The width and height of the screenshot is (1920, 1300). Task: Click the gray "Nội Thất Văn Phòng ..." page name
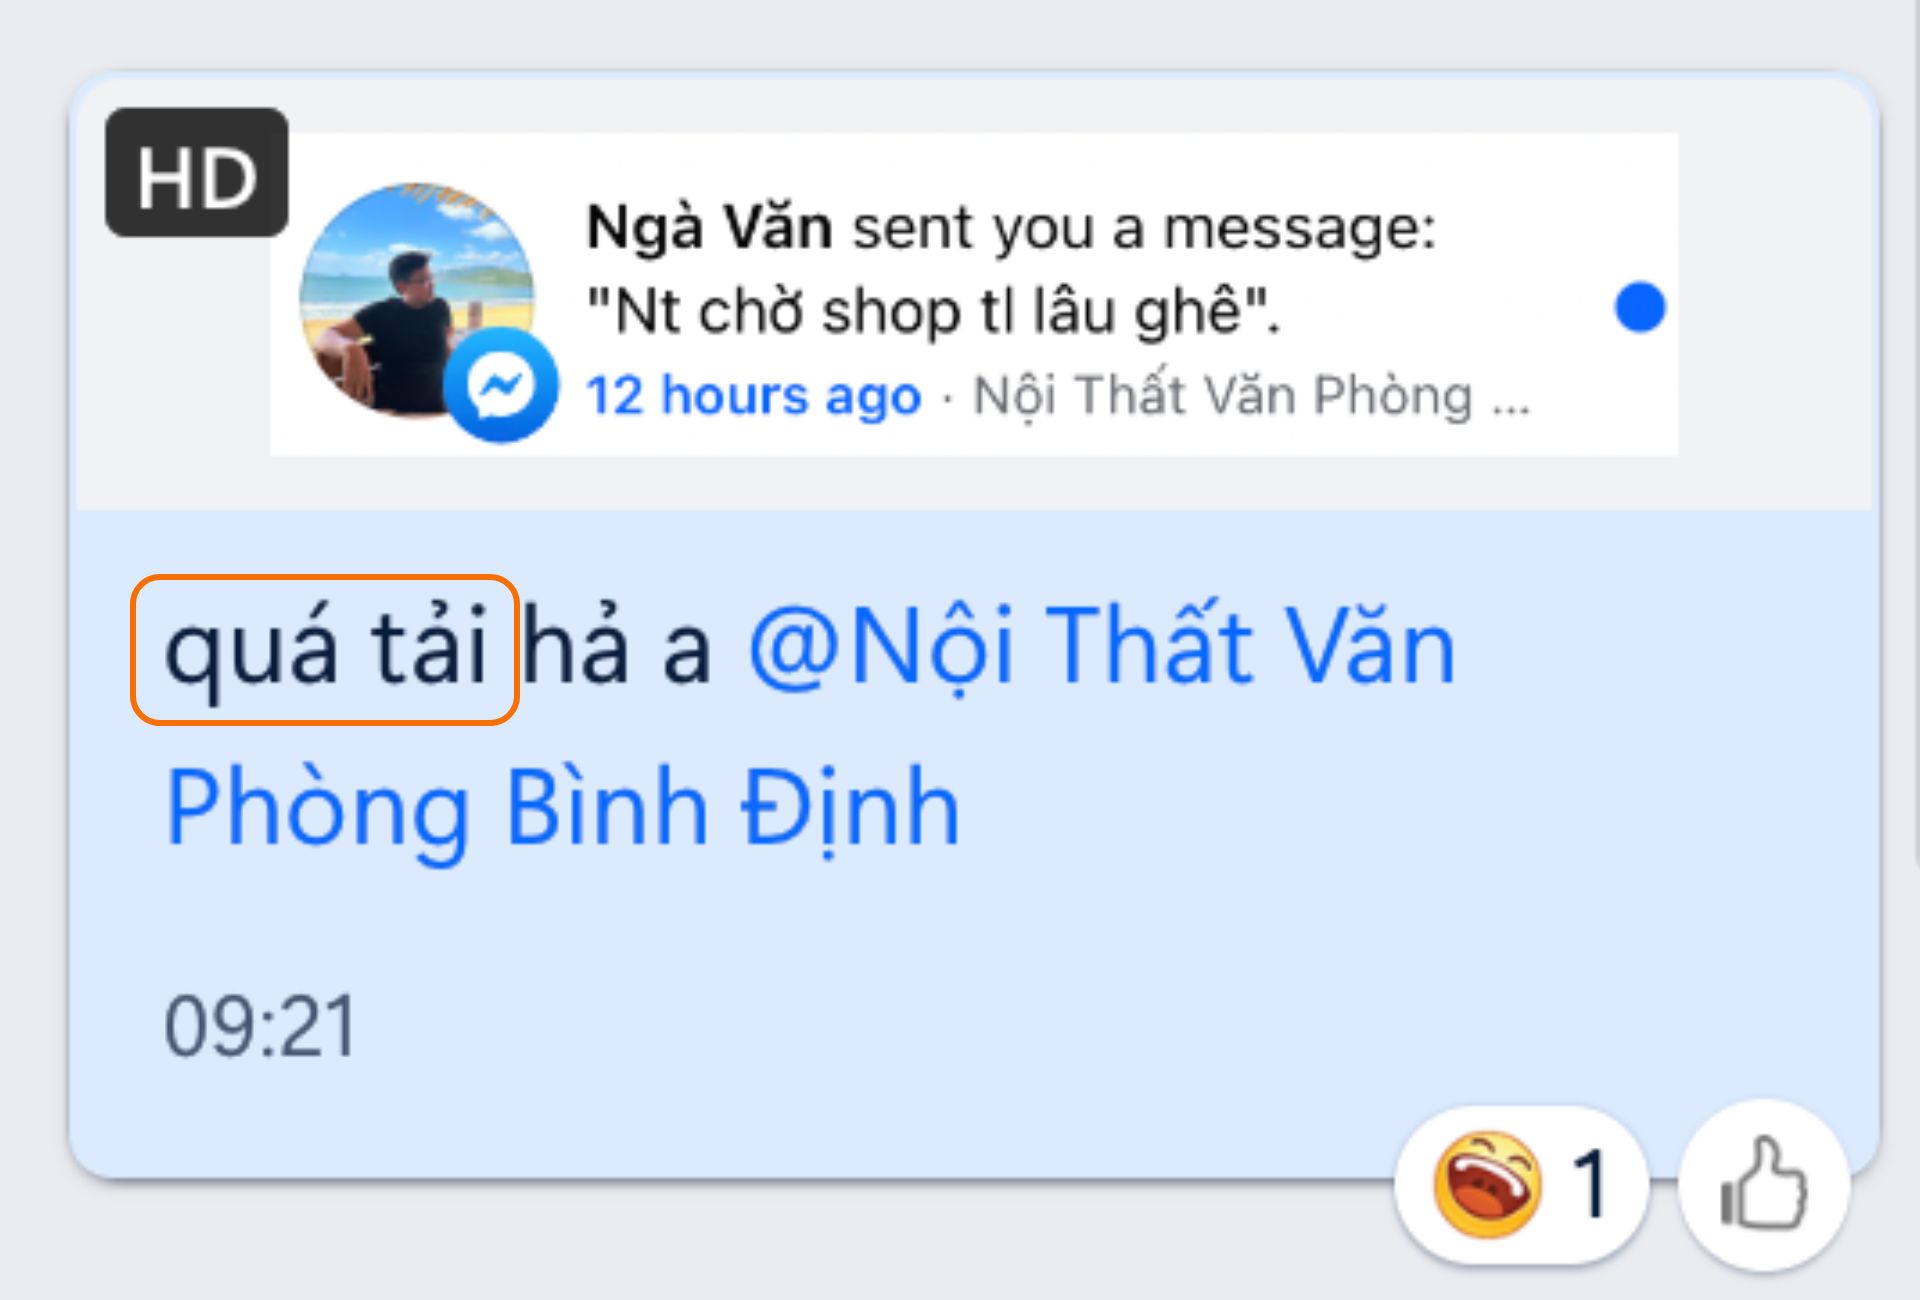tap(1251, 396)
